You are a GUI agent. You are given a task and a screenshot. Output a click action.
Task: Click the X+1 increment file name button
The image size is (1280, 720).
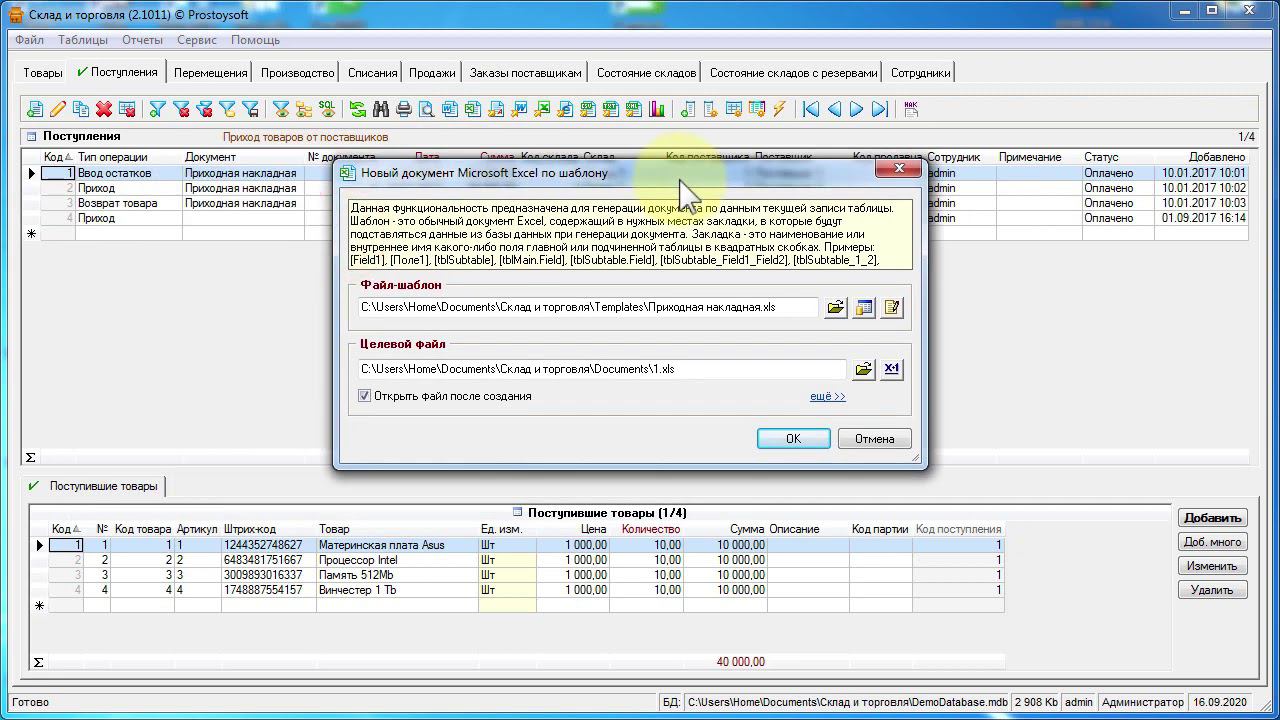pyautogui.click(x=892, y=369)
